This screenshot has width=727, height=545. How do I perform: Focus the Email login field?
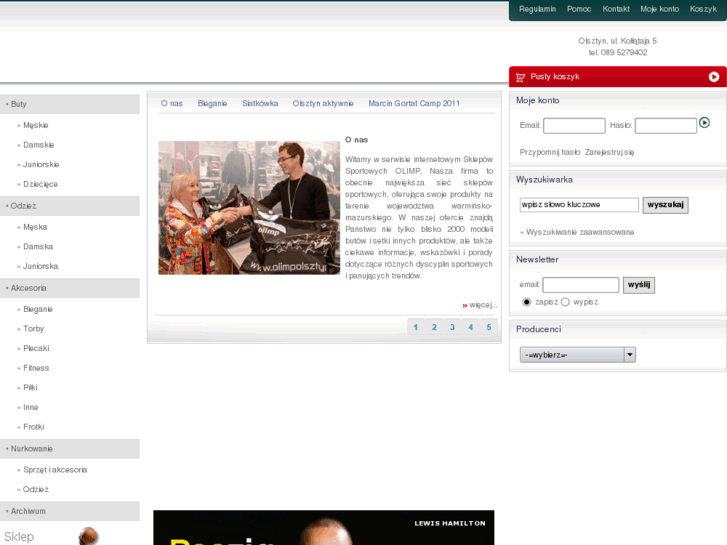tap(574, 125)
